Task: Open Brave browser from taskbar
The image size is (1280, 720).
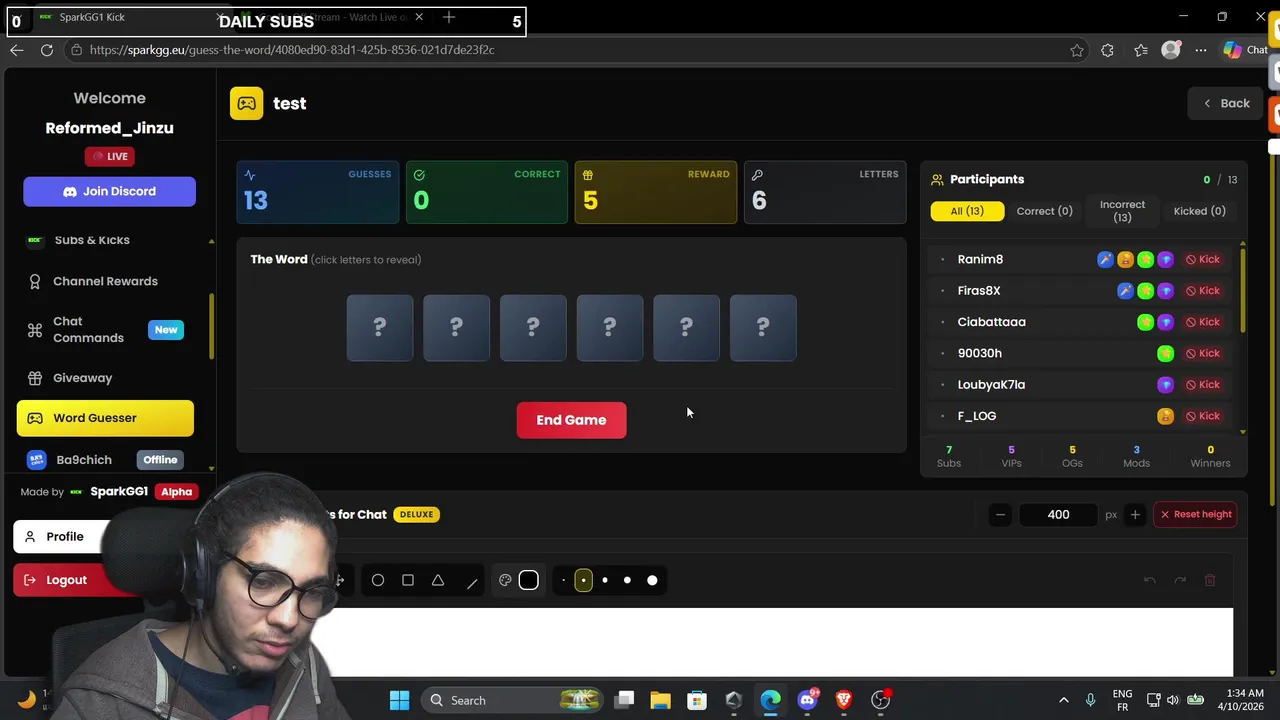Action: (844, 700)
